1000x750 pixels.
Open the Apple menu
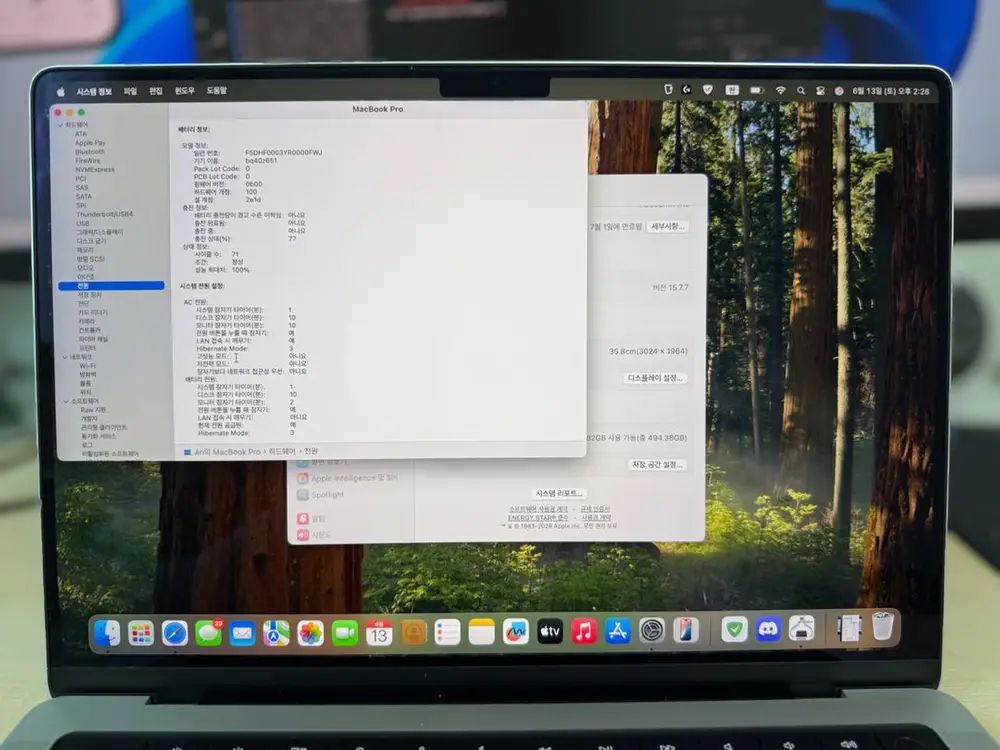[61, 91]
